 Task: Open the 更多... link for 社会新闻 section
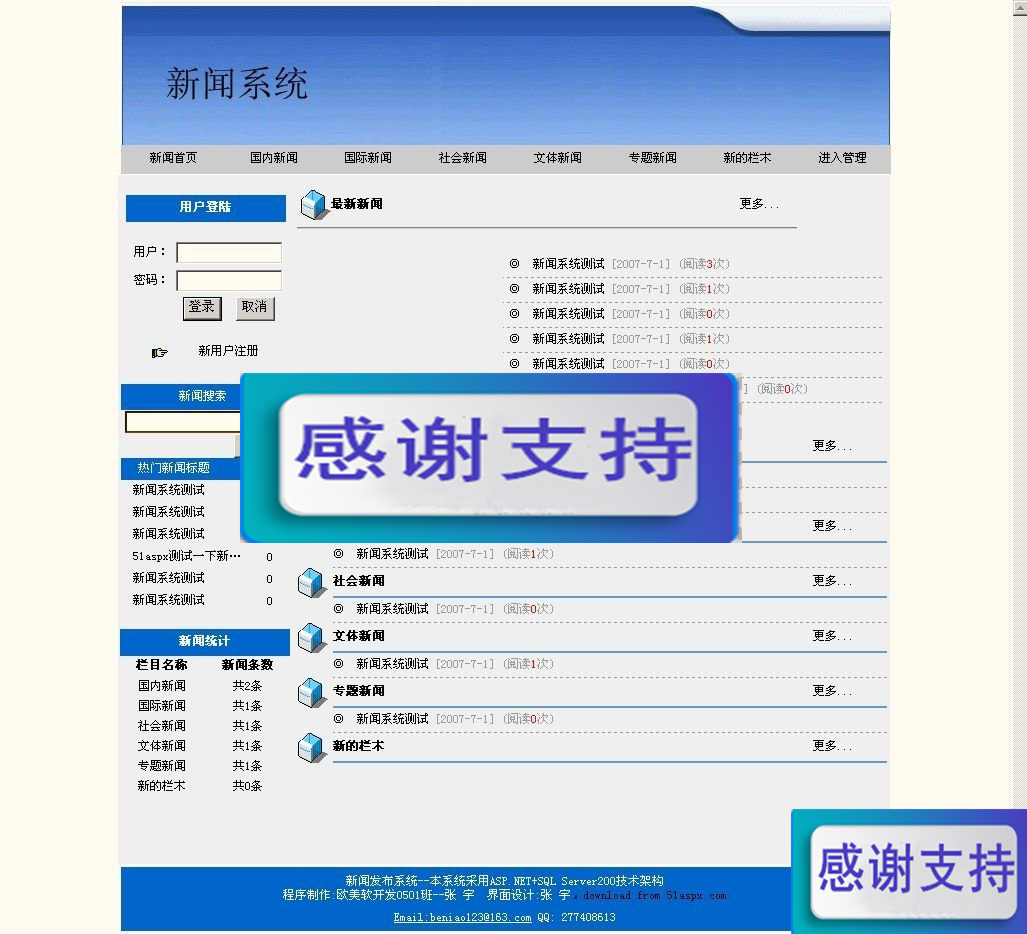coord(832,581)
